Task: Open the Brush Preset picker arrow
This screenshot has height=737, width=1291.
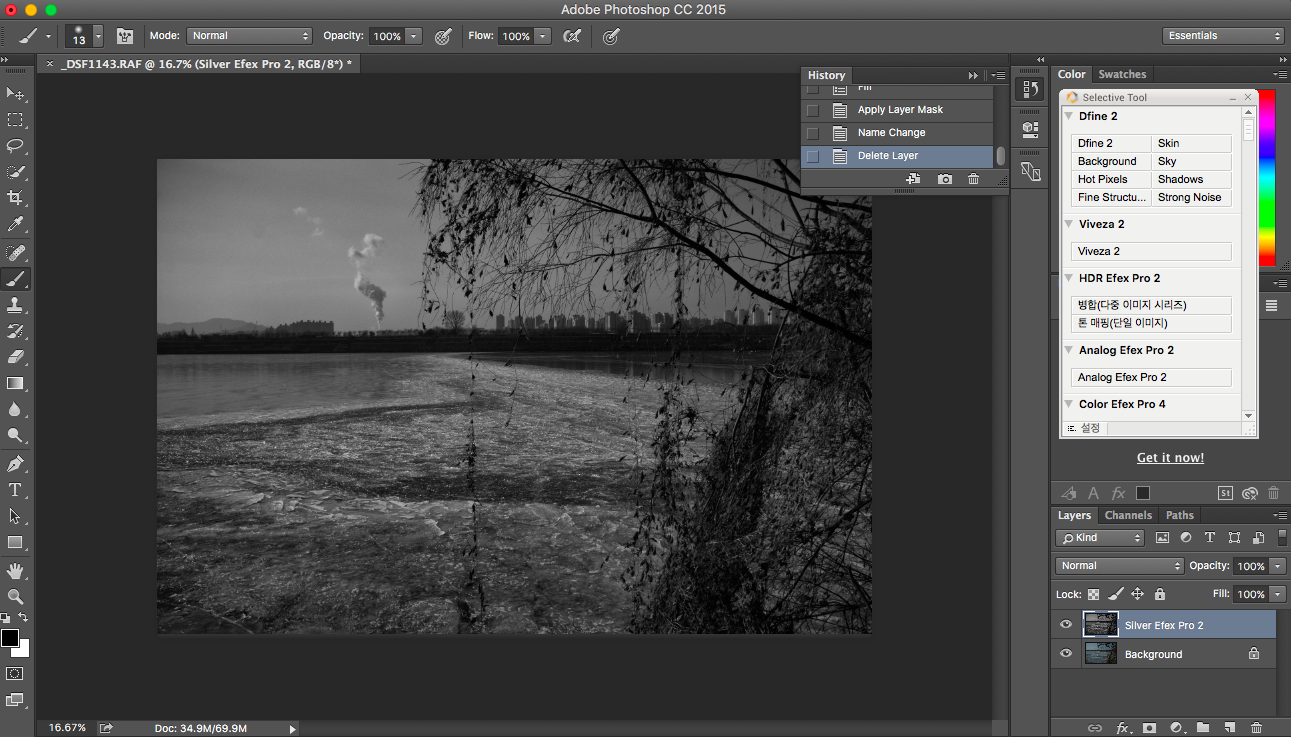Action: point(97,36)
